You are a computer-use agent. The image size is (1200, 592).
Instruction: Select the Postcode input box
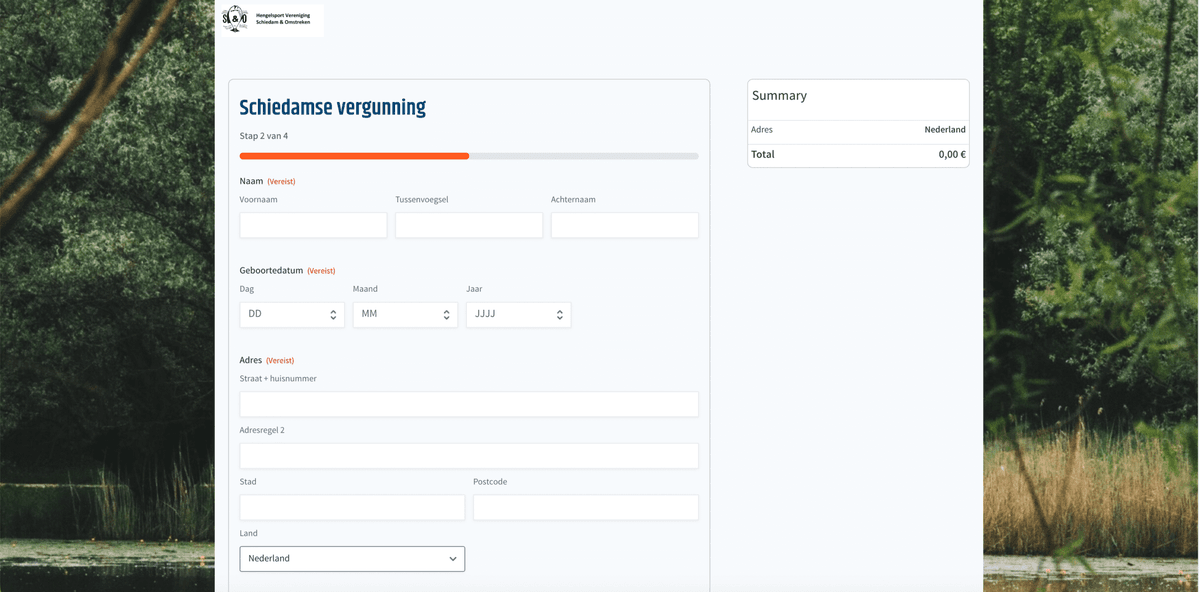click(x=585, y=507)
